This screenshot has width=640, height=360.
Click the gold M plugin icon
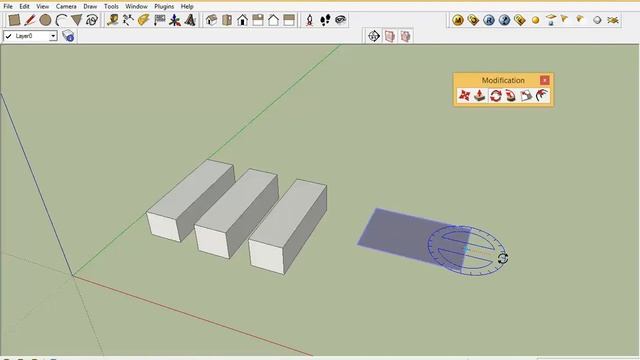458,20
